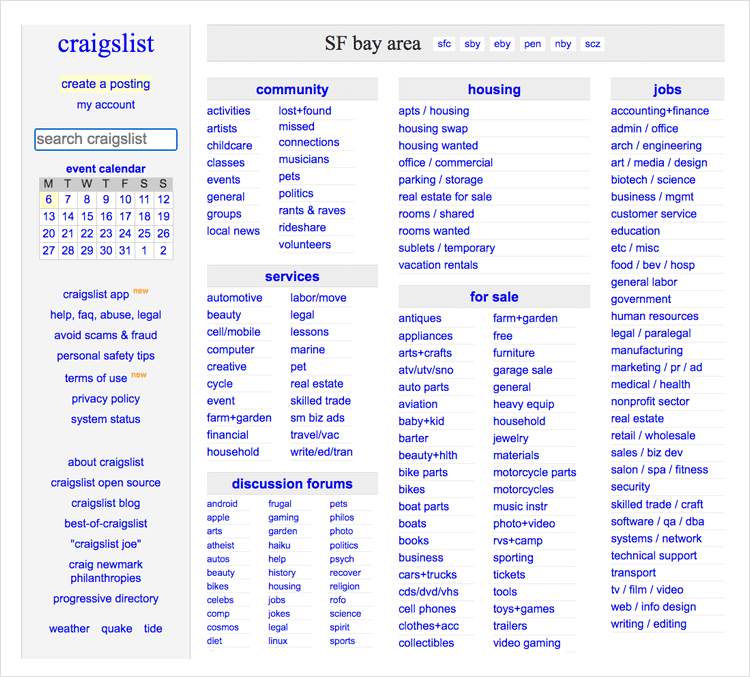Screen dimensions: 750x677
Task: Switch to the pen subarea tab
Action: tap(532, 44)
